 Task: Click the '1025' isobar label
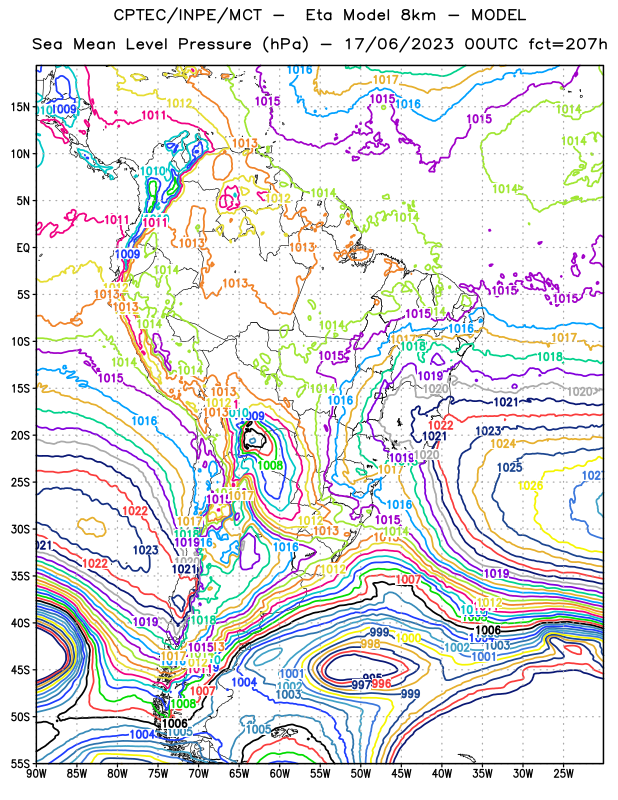coord(510,467)
